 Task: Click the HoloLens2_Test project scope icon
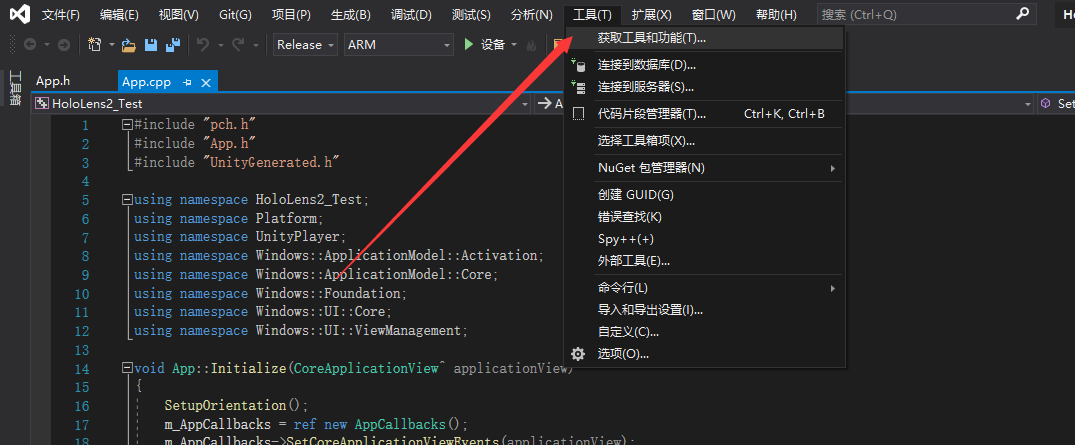43,103
